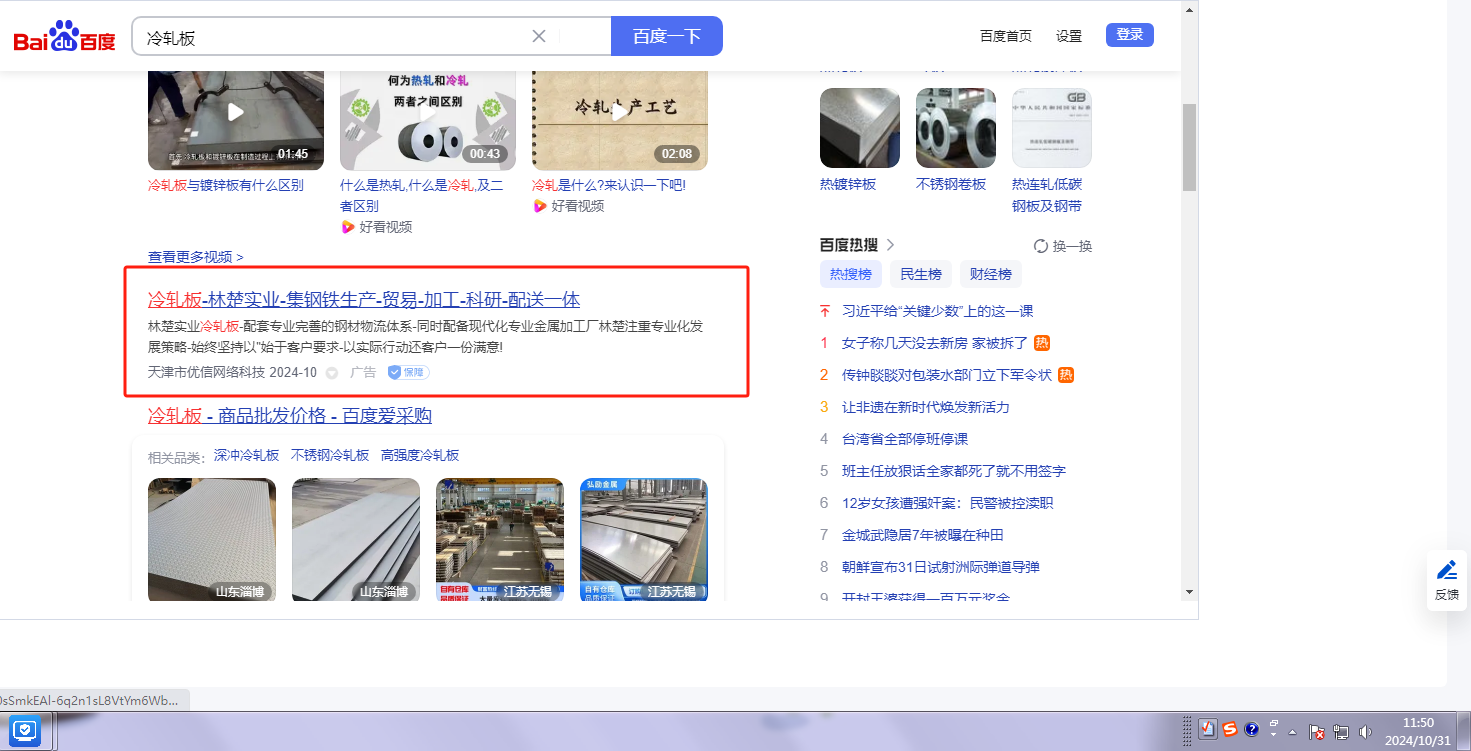Open top pinned hot search 习近平给"关键少数"上的这一课
Screen dimensions: 1471x751
[938, 311]
